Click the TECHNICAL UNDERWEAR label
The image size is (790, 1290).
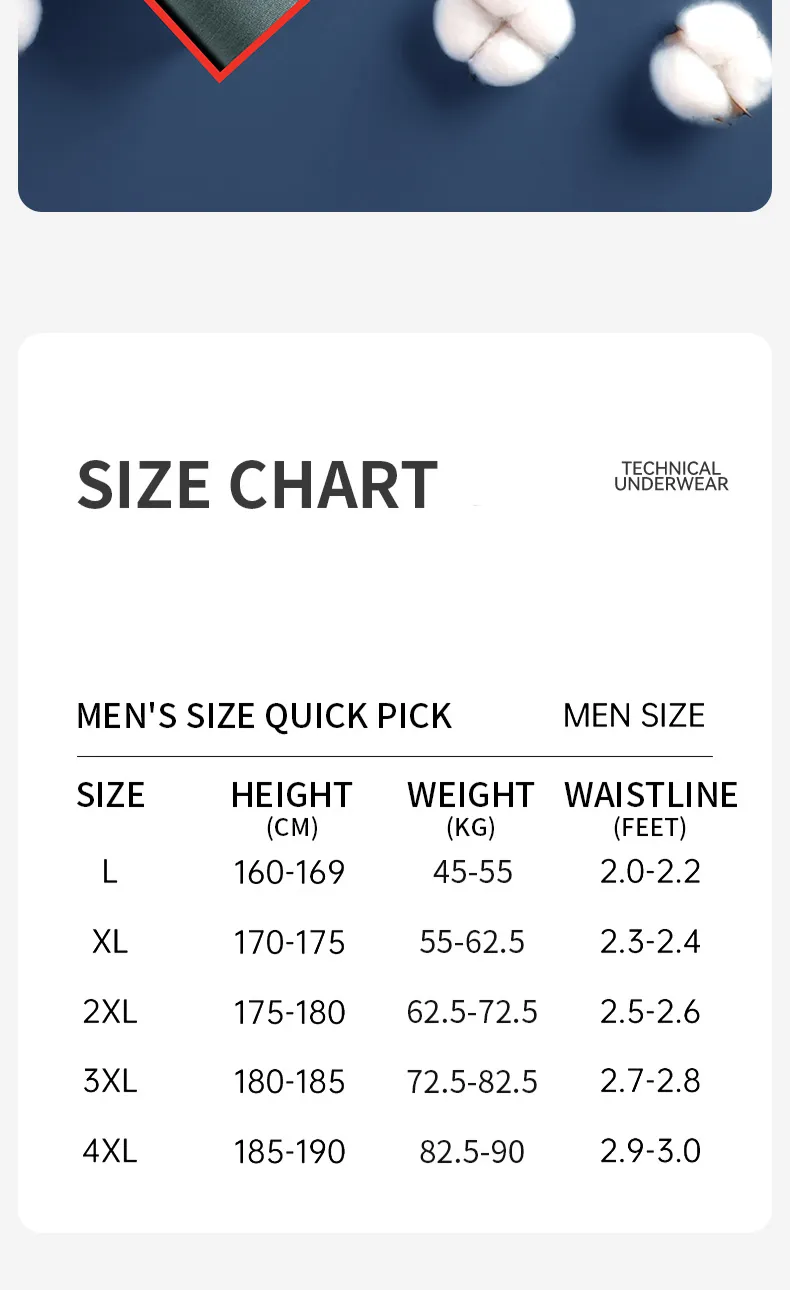click(671, 476)
